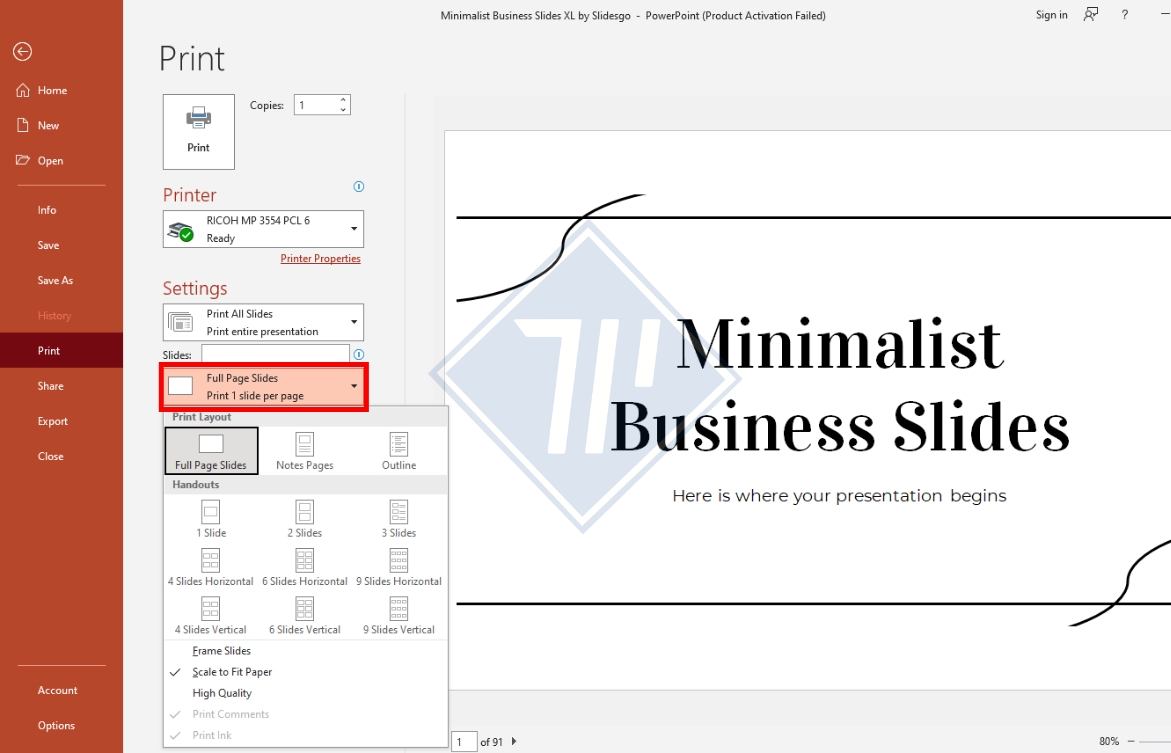This screenshot has height=753, width=1171.
Task: Open the Export menu item
Action: click(x=53, y=421)
